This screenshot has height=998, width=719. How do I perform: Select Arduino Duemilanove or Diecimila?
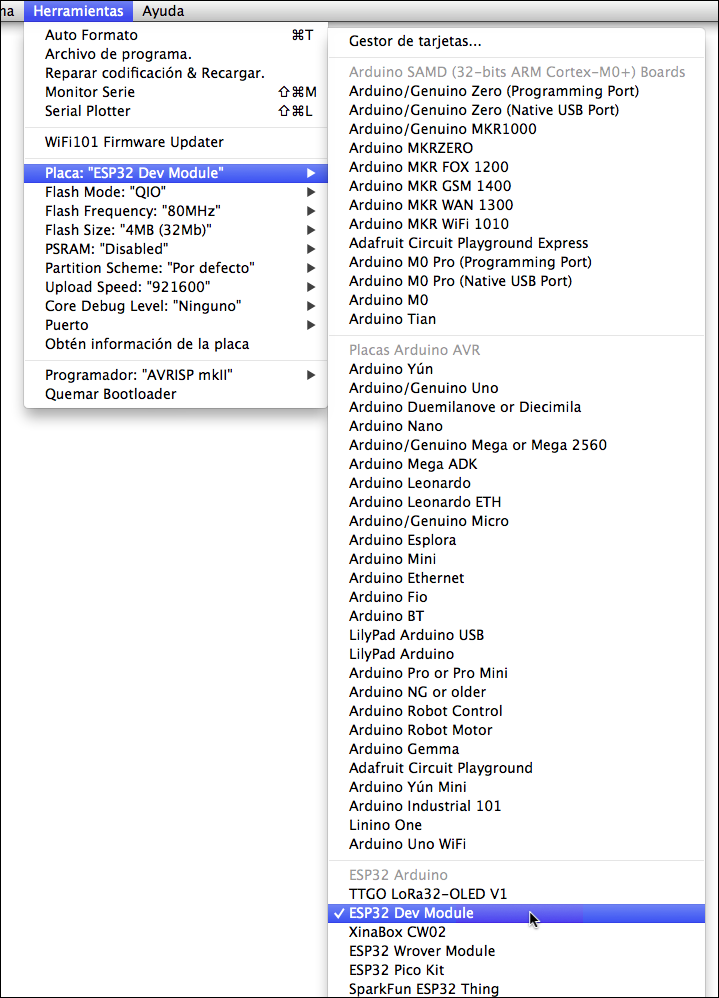tap(516, 407)
